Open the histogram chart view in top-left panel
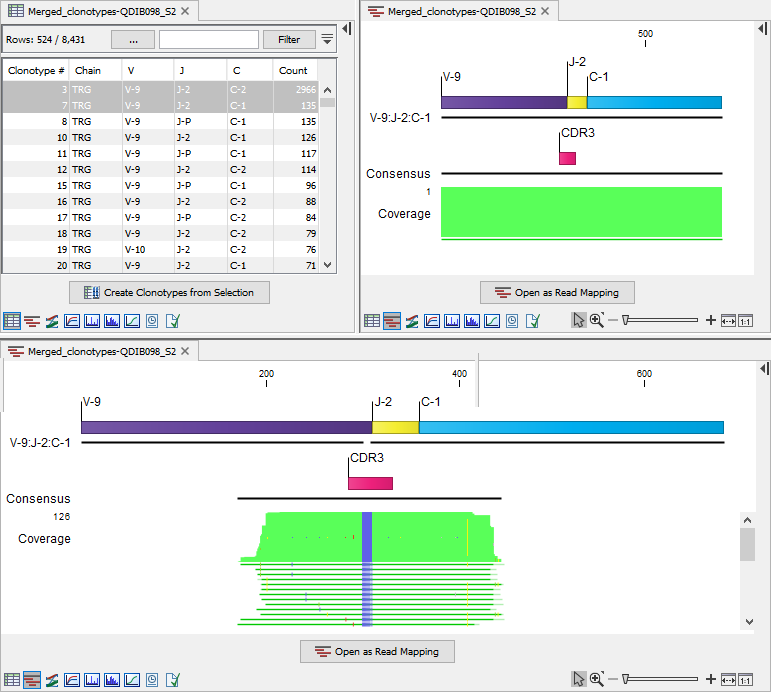The height and width of the screenshot is (692, 771). (x=92, y=321)
